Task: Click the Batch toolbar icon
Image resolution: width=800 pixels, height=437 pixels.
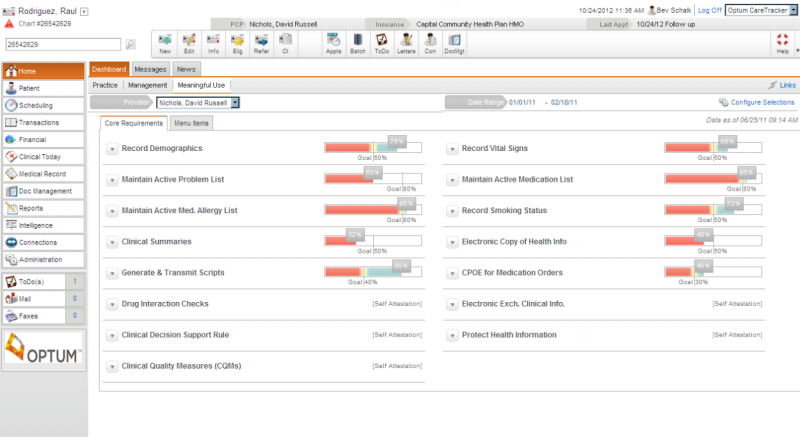Action: point(358,43)
